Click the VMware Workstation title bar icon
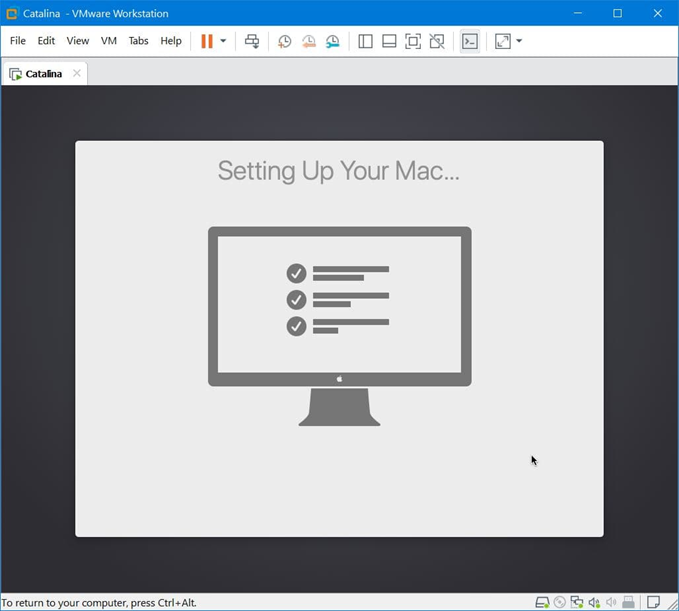 (x=12, y=13)
